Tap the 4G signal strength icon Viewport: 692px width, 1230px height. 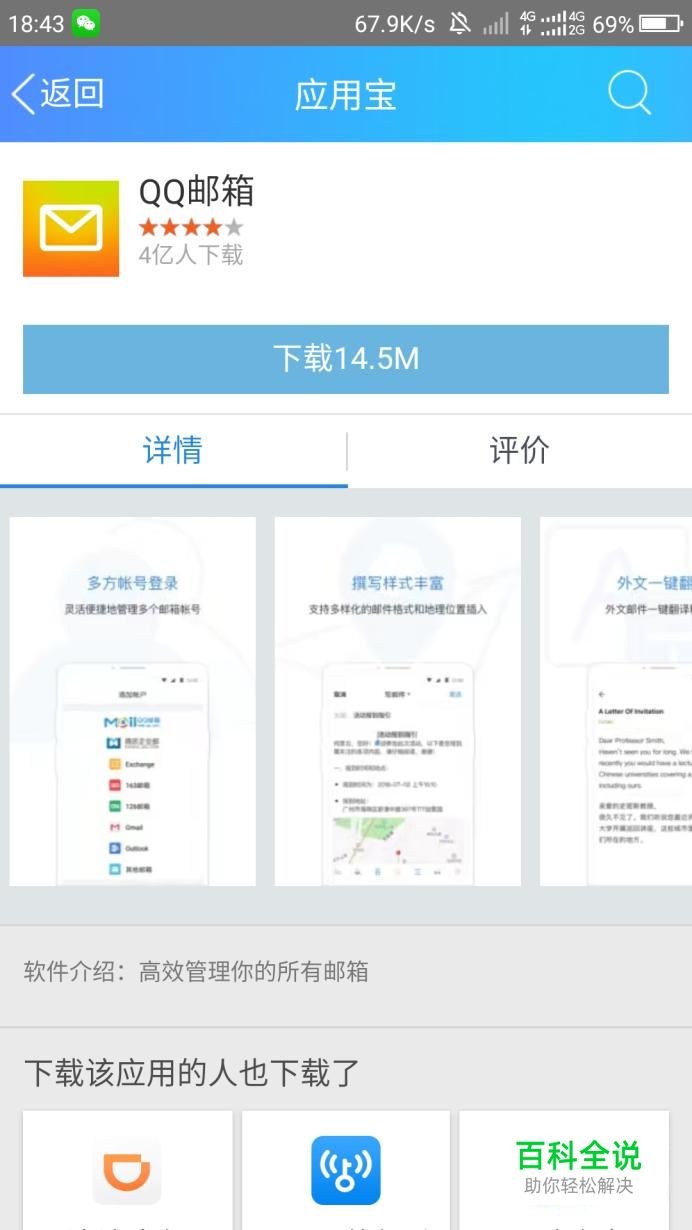coord(551,24)
